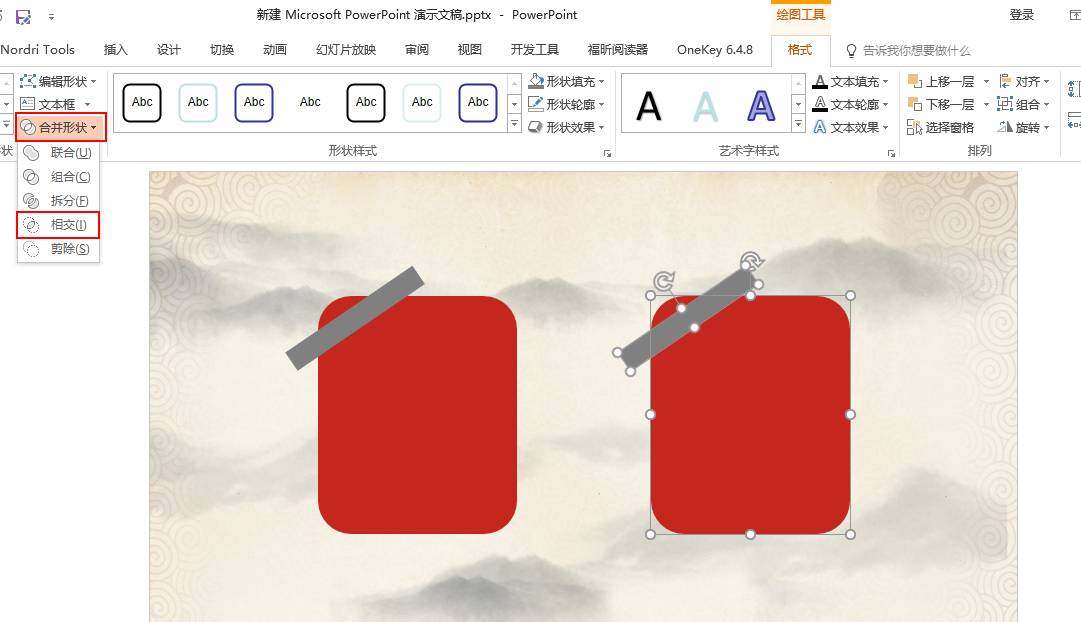The width and height of the screenshot is (1081, 622).
Task: Open Text Effects (文本效果) options
Action: tap(851, 128)
